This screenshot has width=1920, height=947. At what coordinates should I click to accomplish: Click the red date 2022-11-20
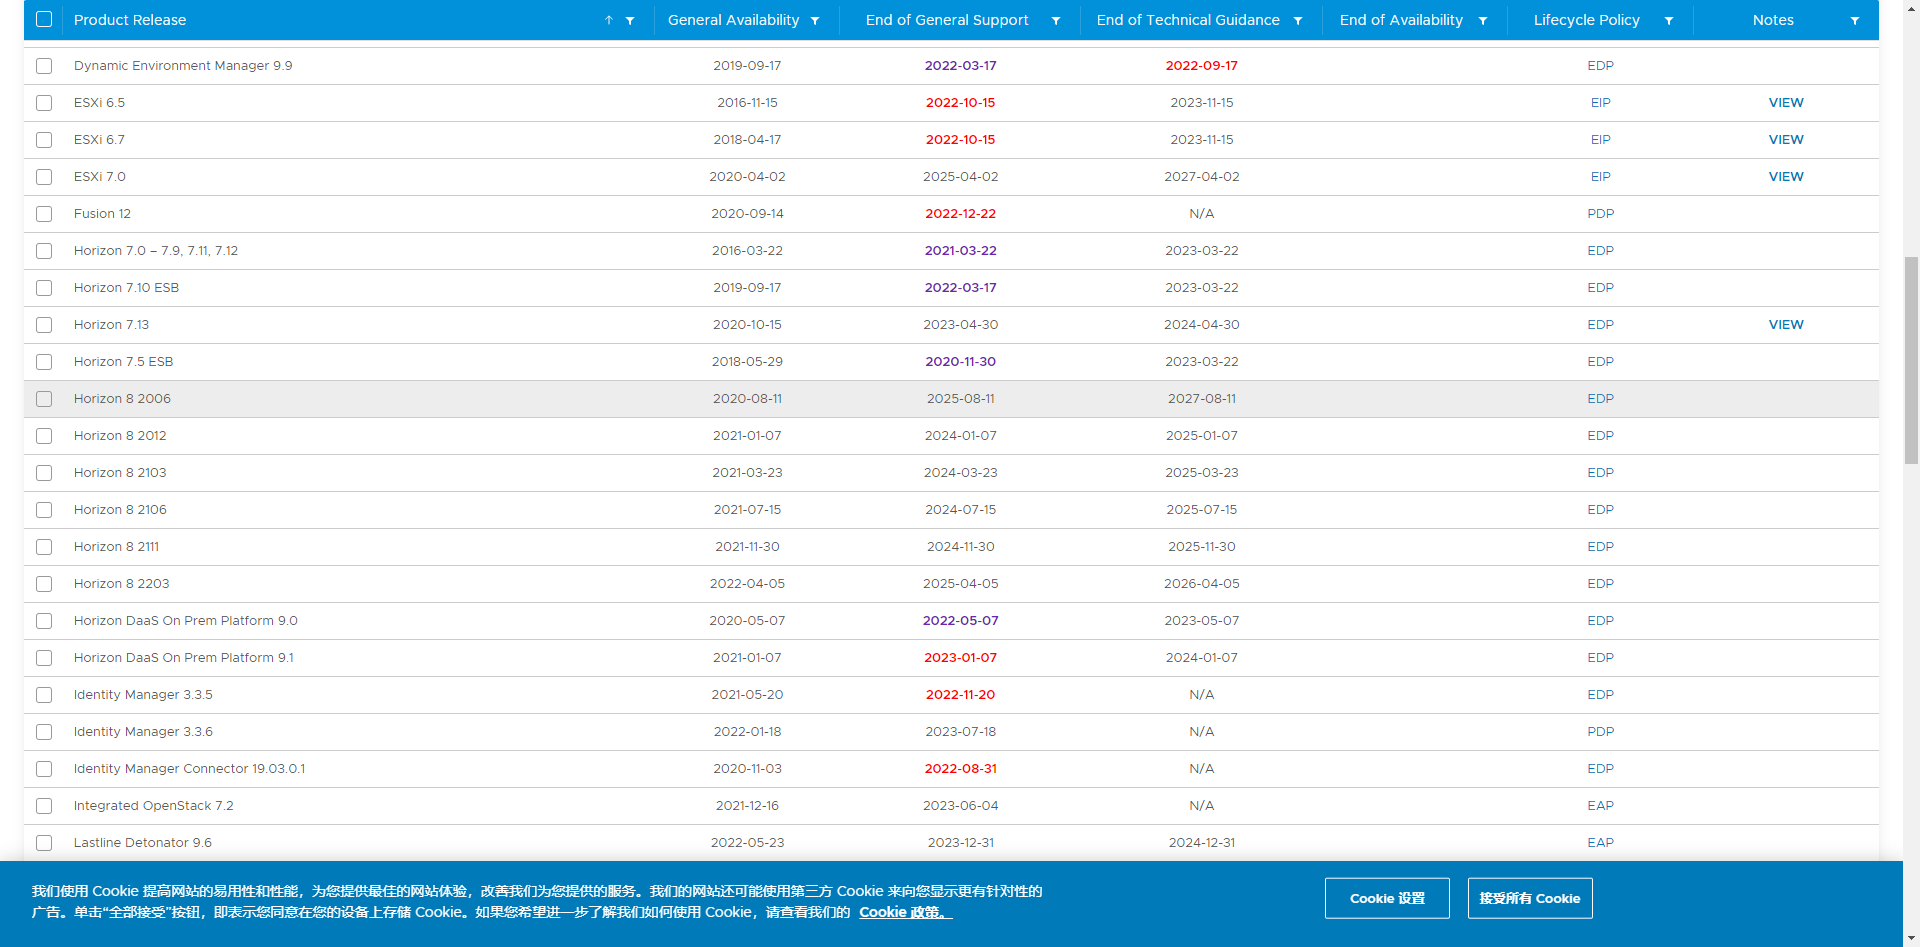pyautogui.click(x=961, y=695)
